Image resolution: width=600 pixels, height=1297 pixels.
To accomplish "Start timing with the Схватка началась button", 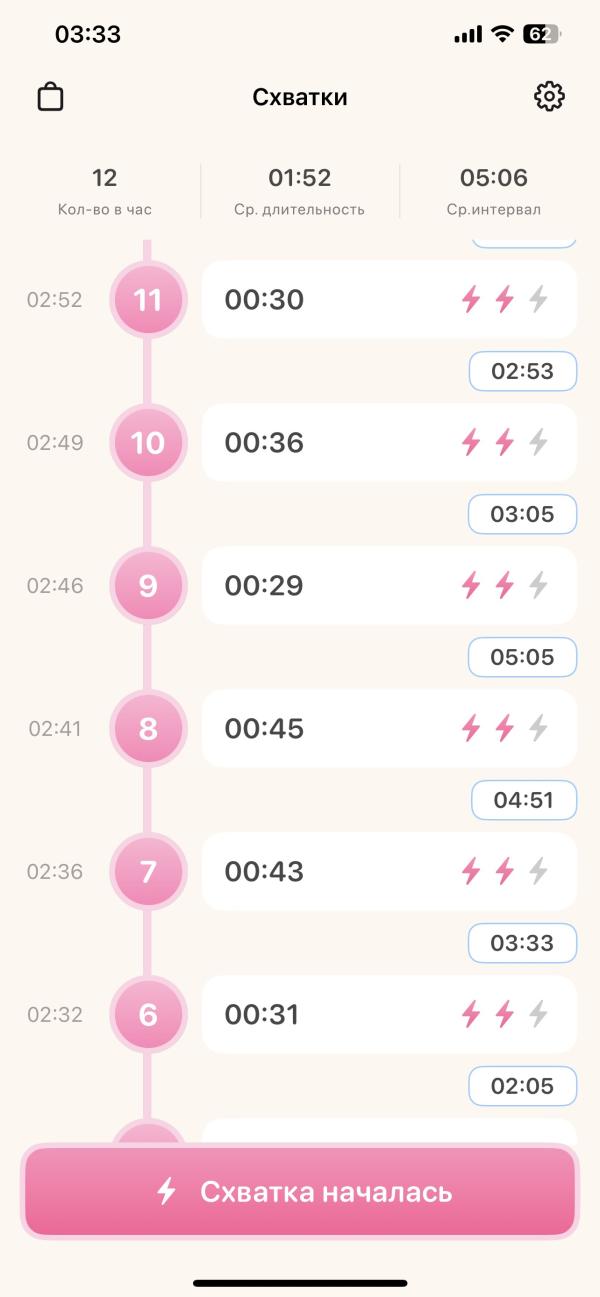I will click(300, 1191).
